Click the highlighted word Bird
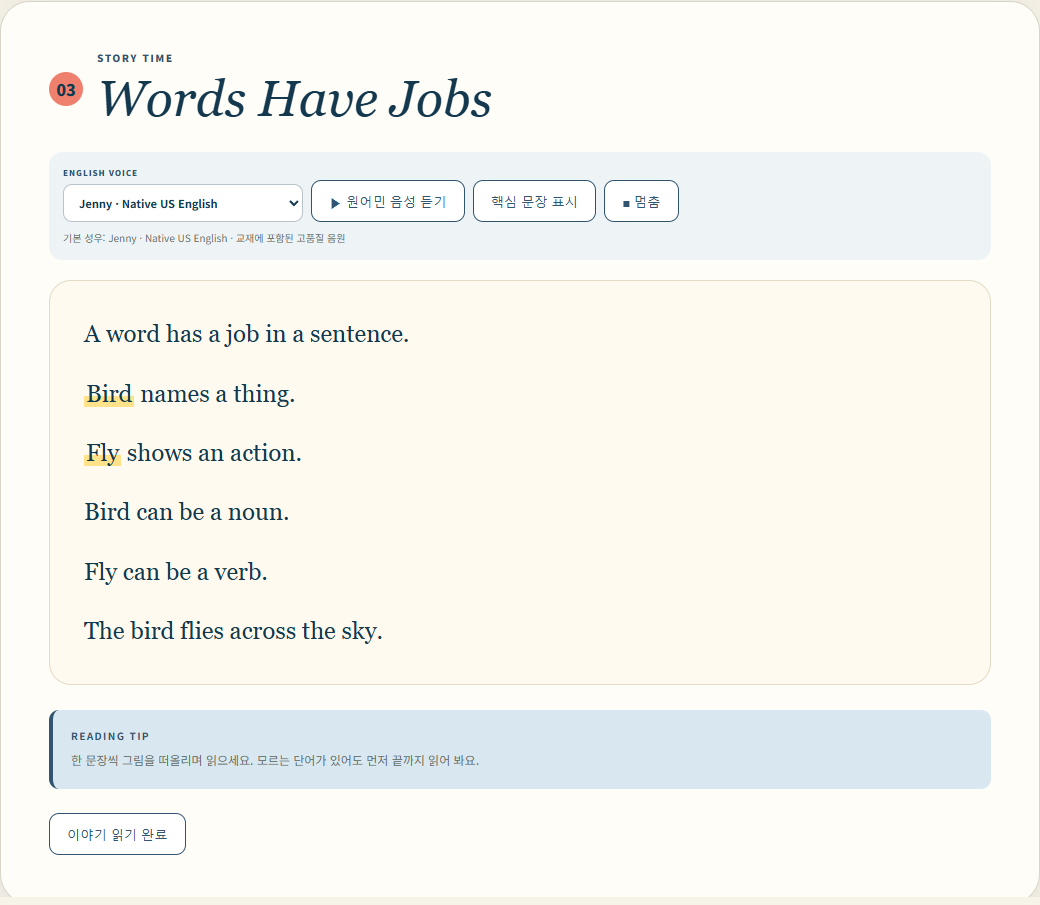 (109, 394)
